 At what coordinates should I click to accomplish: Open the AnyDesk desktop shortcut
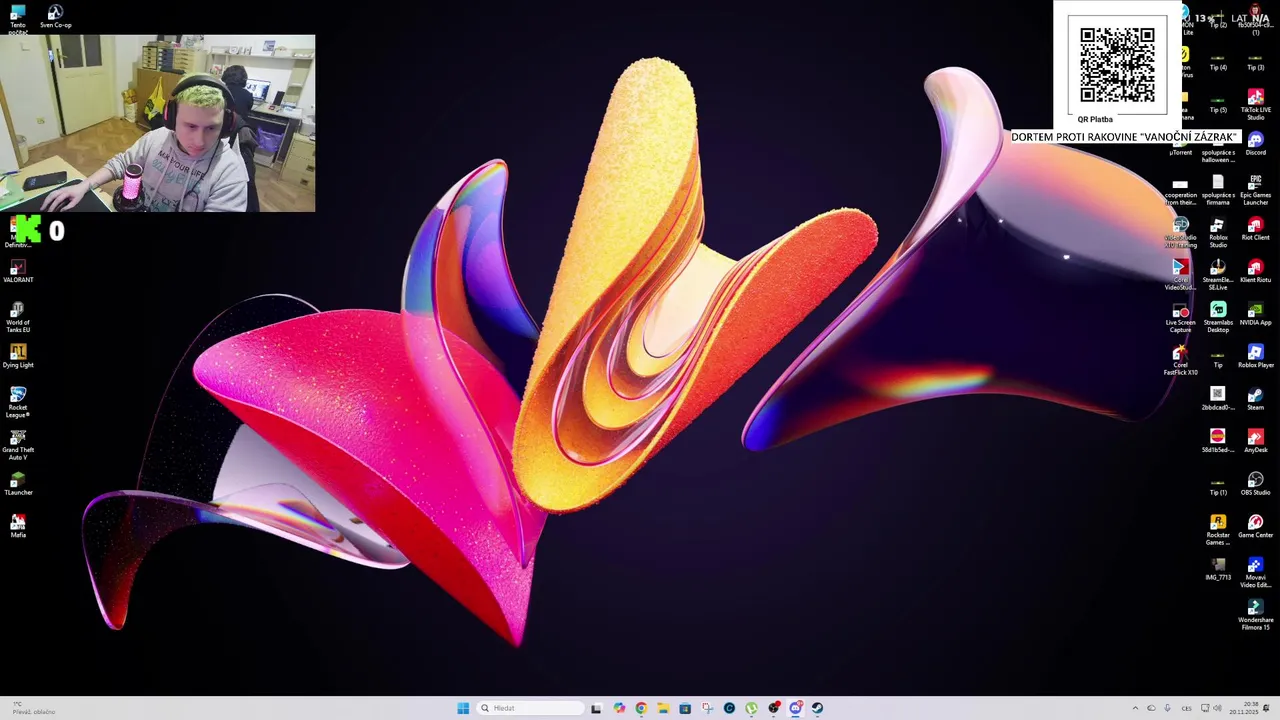[1255, 441]
